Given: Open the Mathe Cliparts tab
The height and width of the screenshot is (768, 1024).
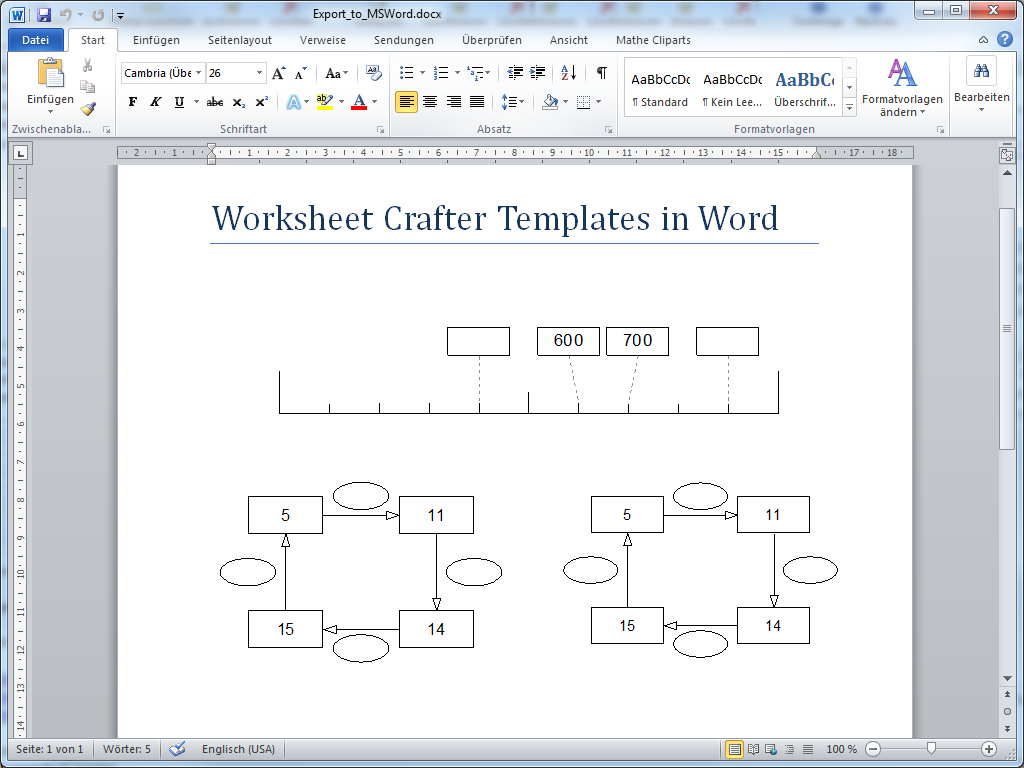Looking at the screenshot, I should 653,40.
